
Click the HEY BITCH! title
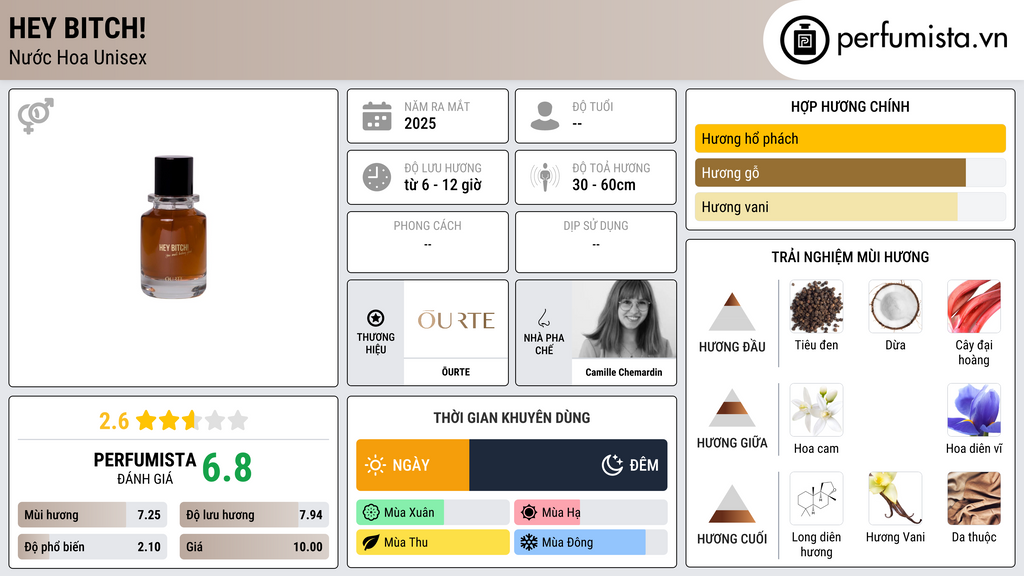pos(77,28)
